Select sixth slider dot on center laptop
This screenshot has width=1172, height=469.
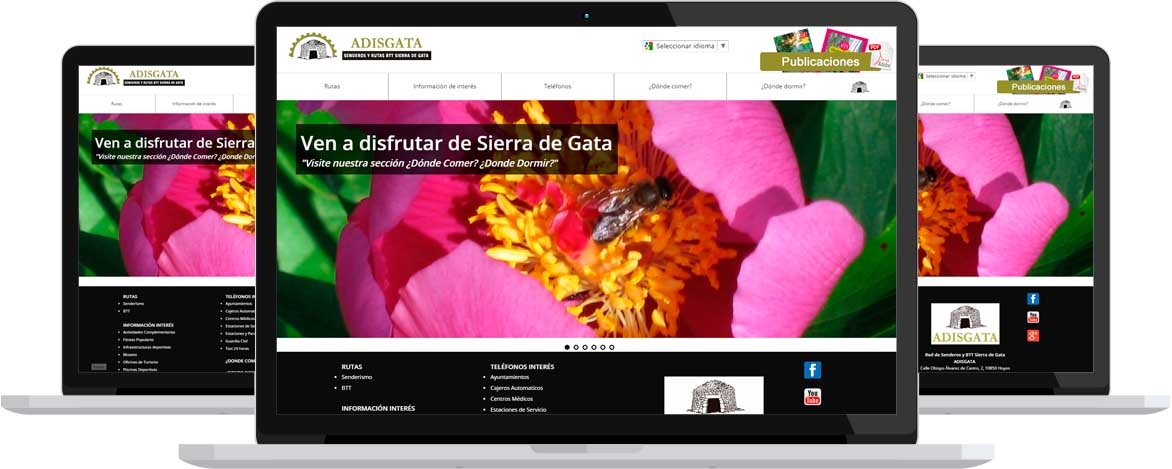[612, 347]
